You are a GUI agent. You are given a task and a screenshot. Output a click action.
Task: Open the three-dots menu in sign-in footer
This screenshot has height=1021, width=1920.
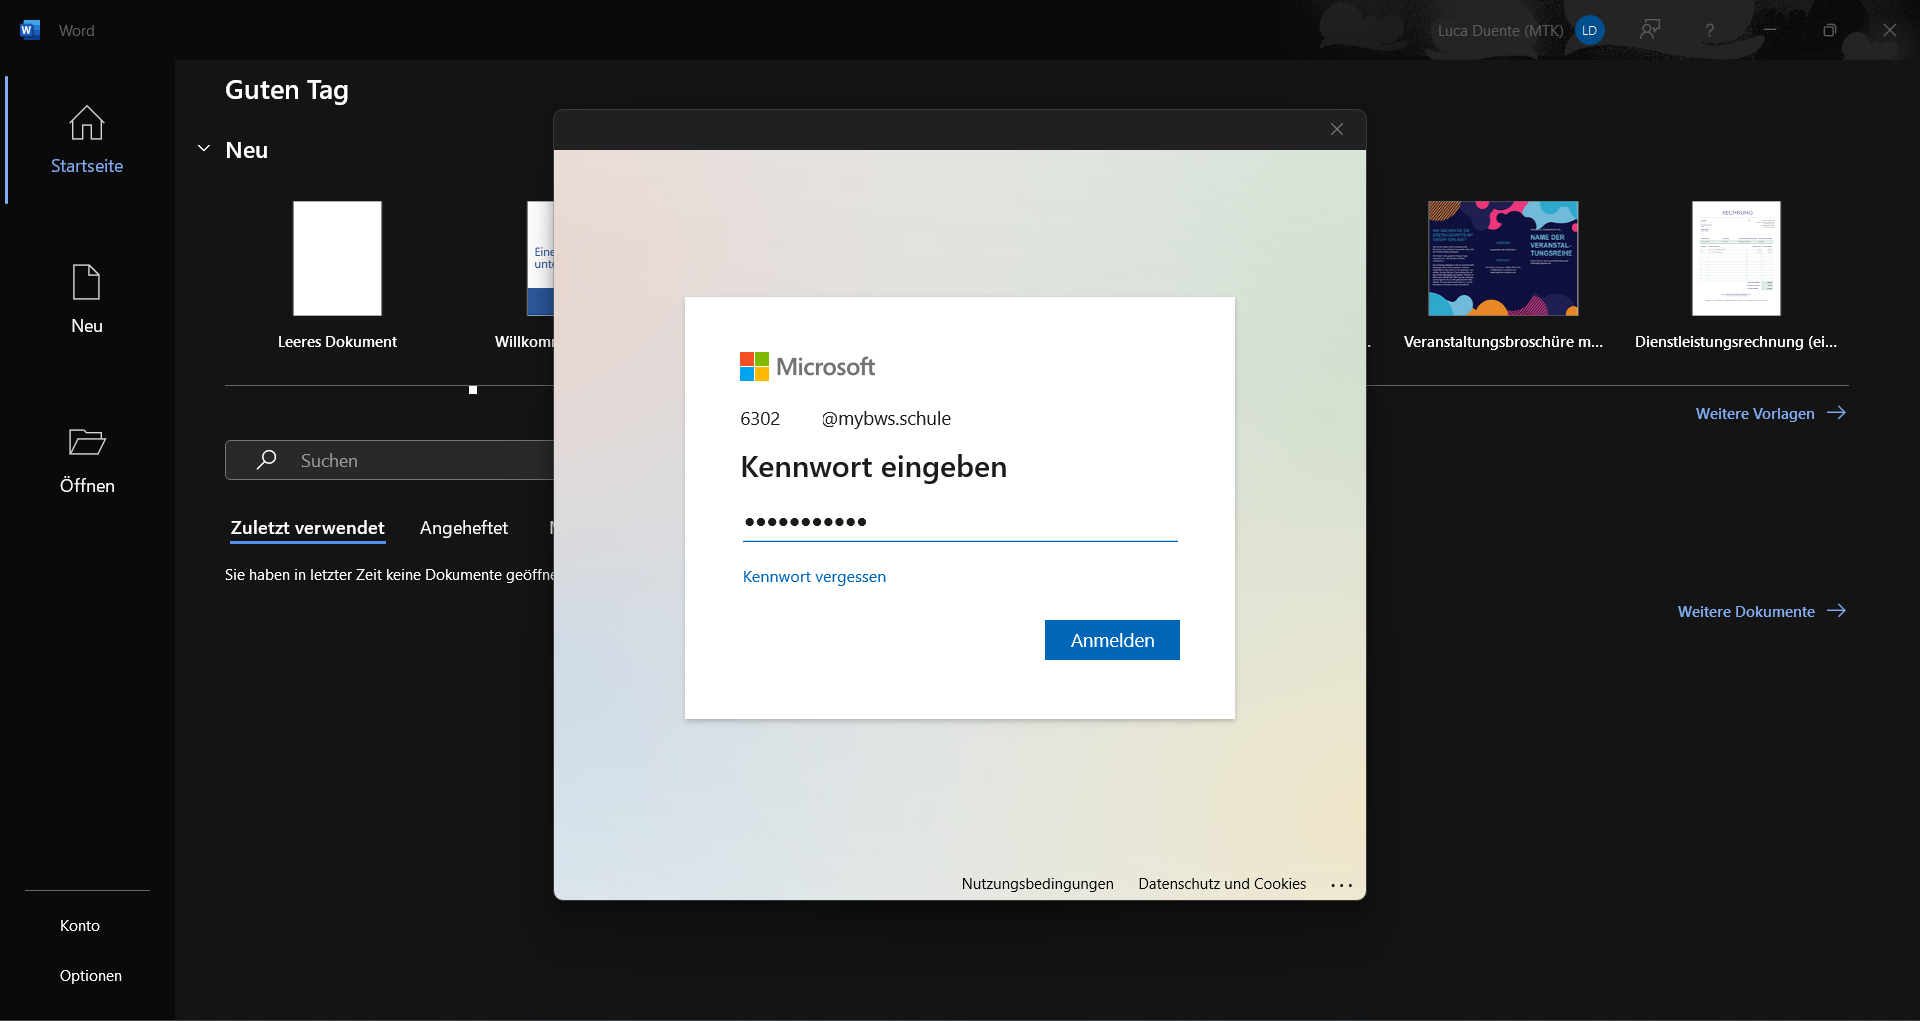[x=1342, y=885]
